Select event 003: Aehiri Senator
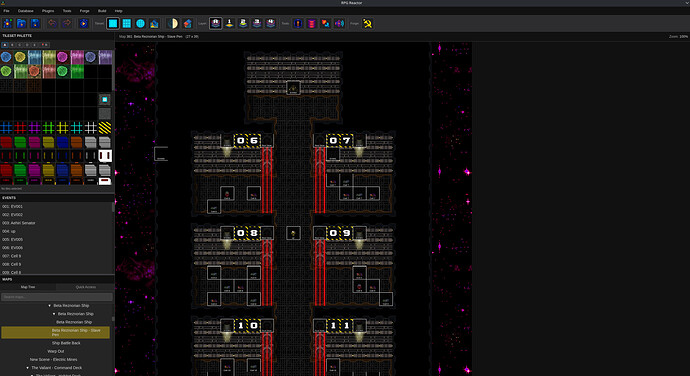Image resolution: width=690 pixels, height=376 pixels. coord(56,223)
